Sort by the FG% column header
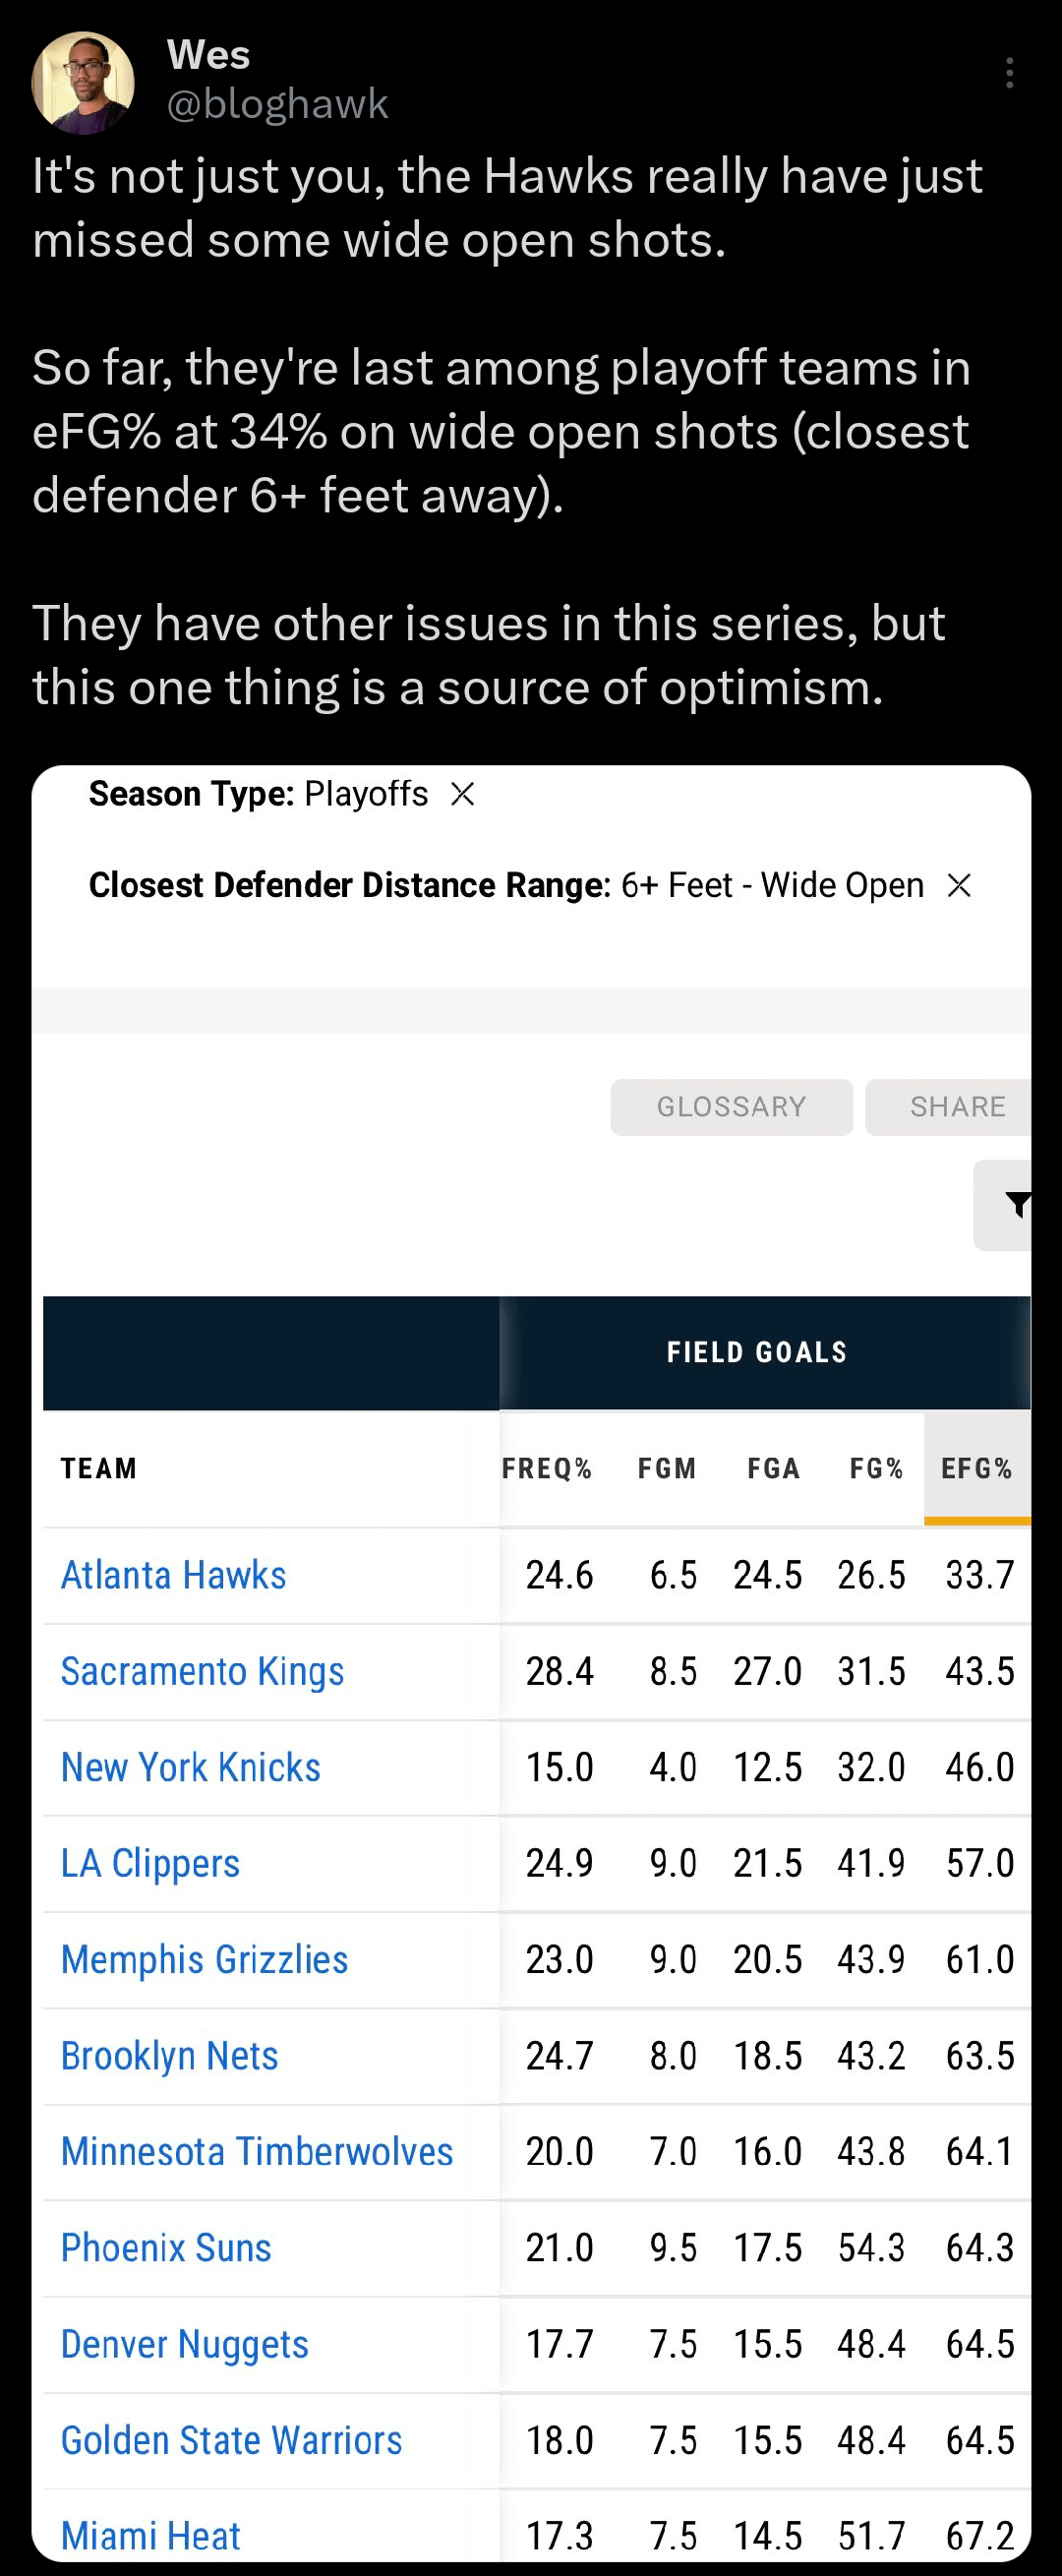 876,1468
